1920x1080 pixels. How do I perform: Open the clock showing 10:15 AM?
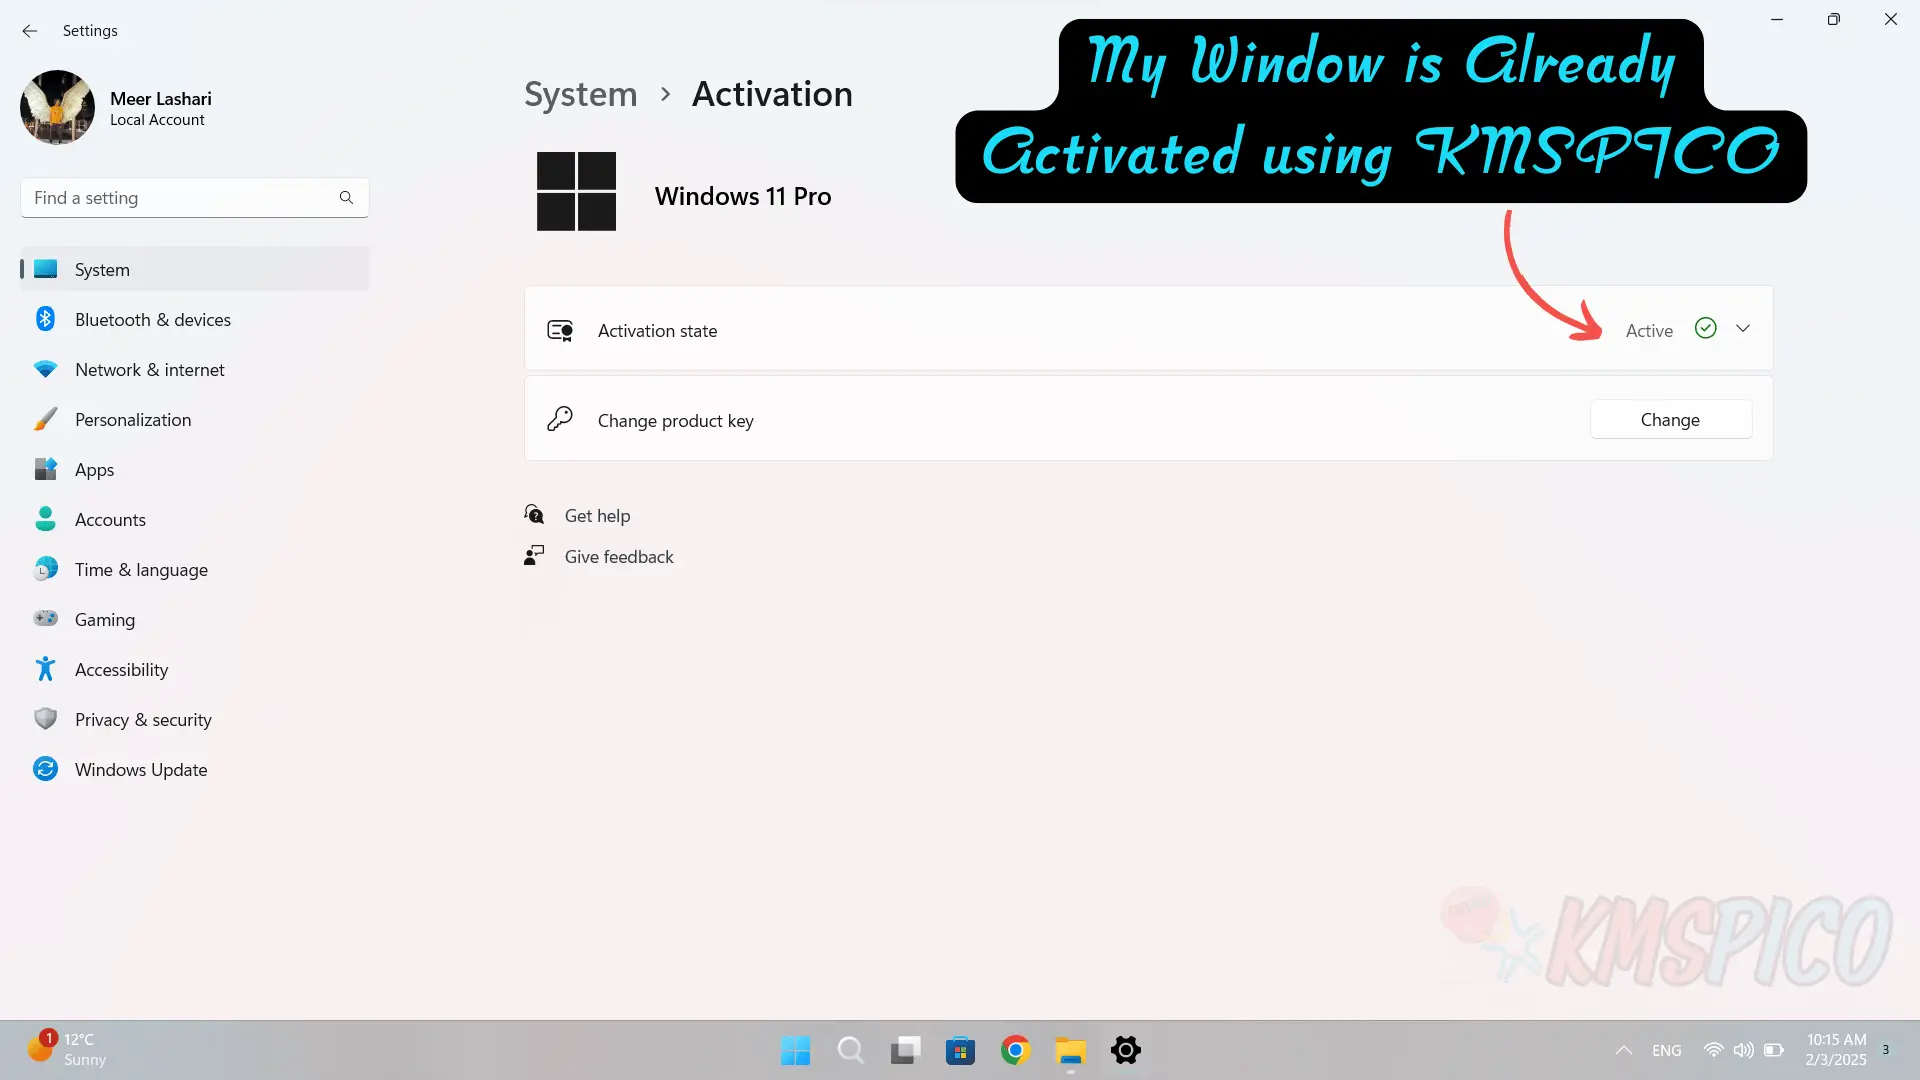[1836, 1050]
